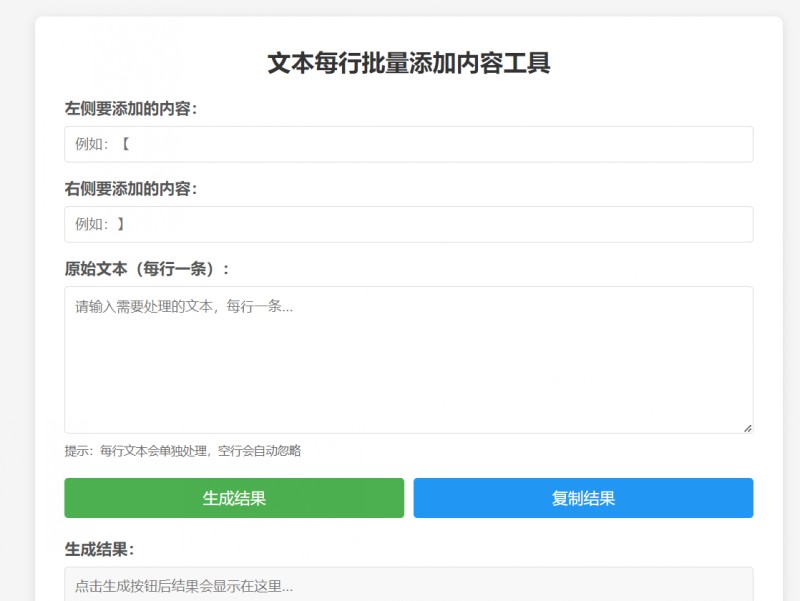Click the 点击生成按钮后结果会显示在这里 placeholder
Viewport: 800px width, 601px height.
click(x=184, y=585)
